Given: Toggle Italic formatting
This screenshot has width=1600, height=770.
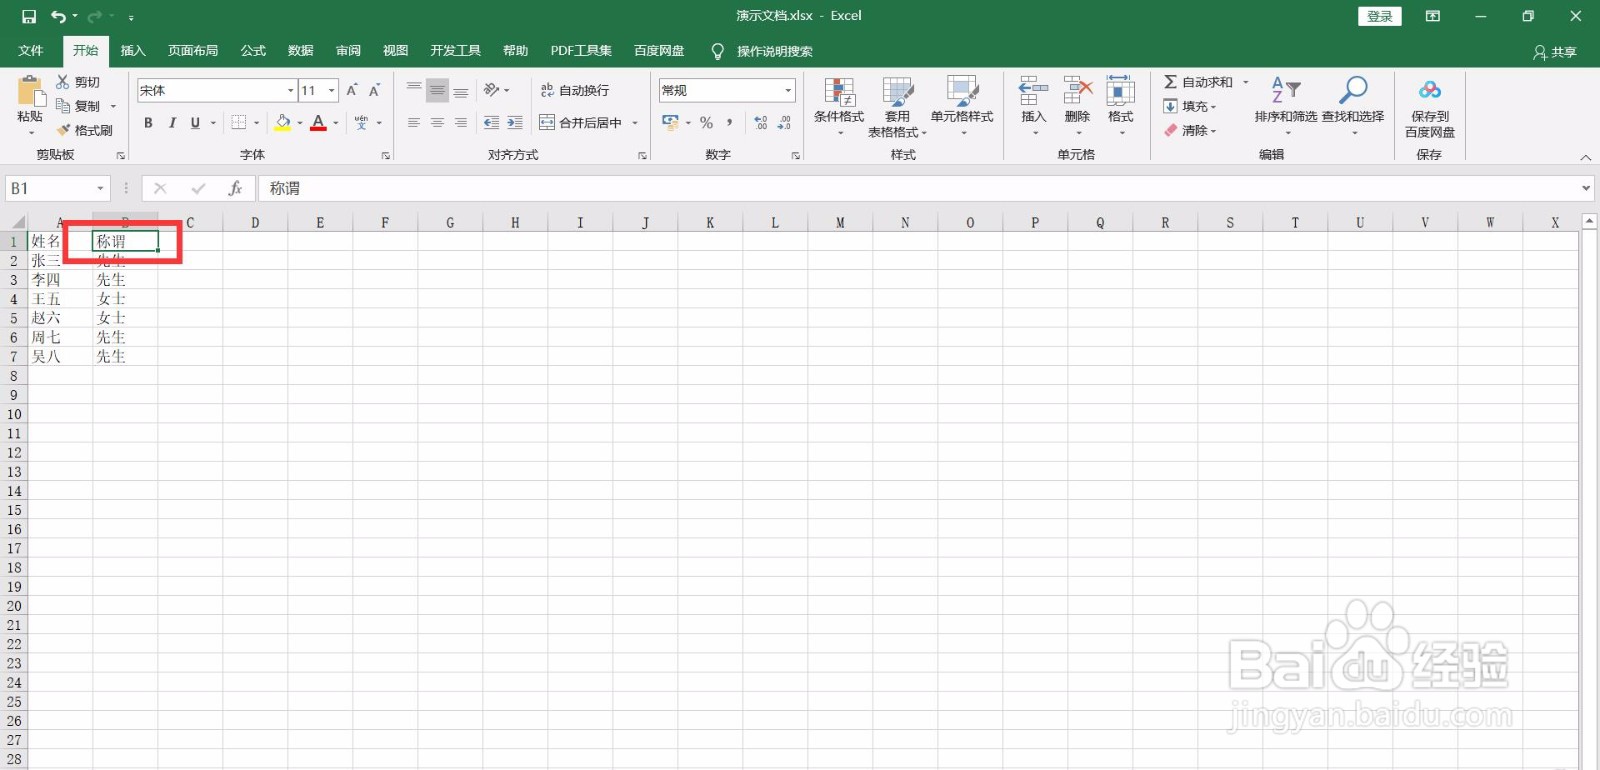Looking at the screenshot, I should click(x=172, y=122).
